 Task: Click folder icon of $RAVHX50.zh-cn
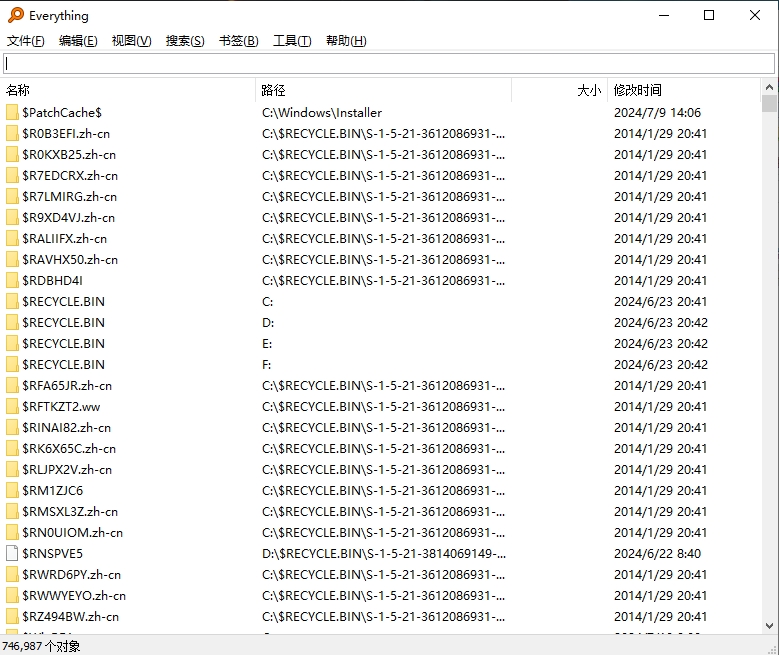12,259
